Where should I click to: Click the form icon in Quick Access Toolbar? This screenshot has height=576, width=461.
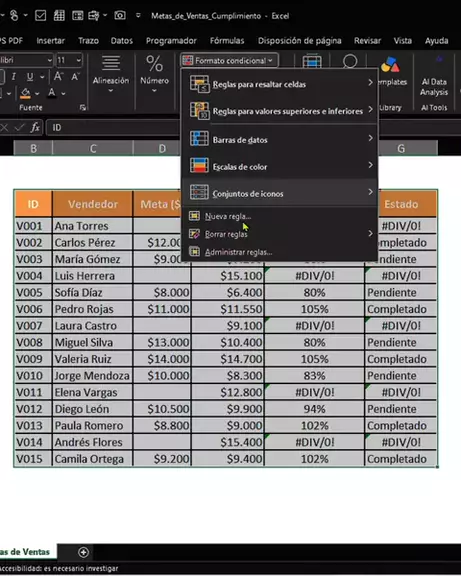78,15
